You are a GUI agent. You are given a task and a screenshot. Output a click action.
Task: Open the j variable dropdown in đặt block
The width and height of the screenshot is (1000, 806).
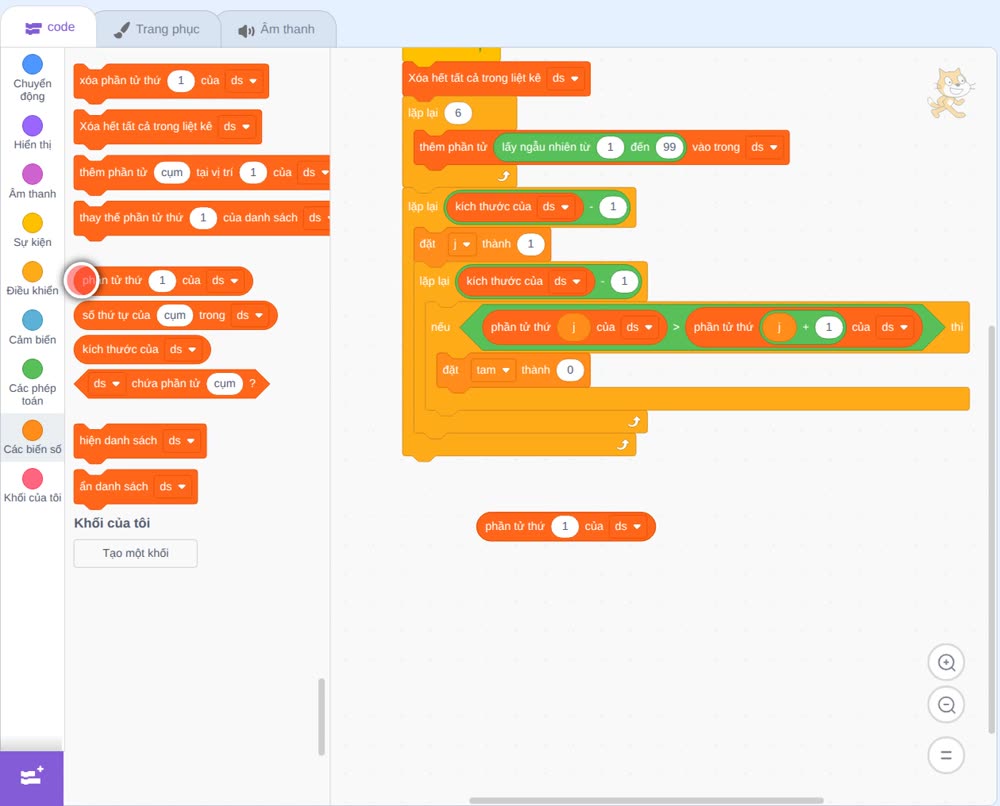click(462, 244)
